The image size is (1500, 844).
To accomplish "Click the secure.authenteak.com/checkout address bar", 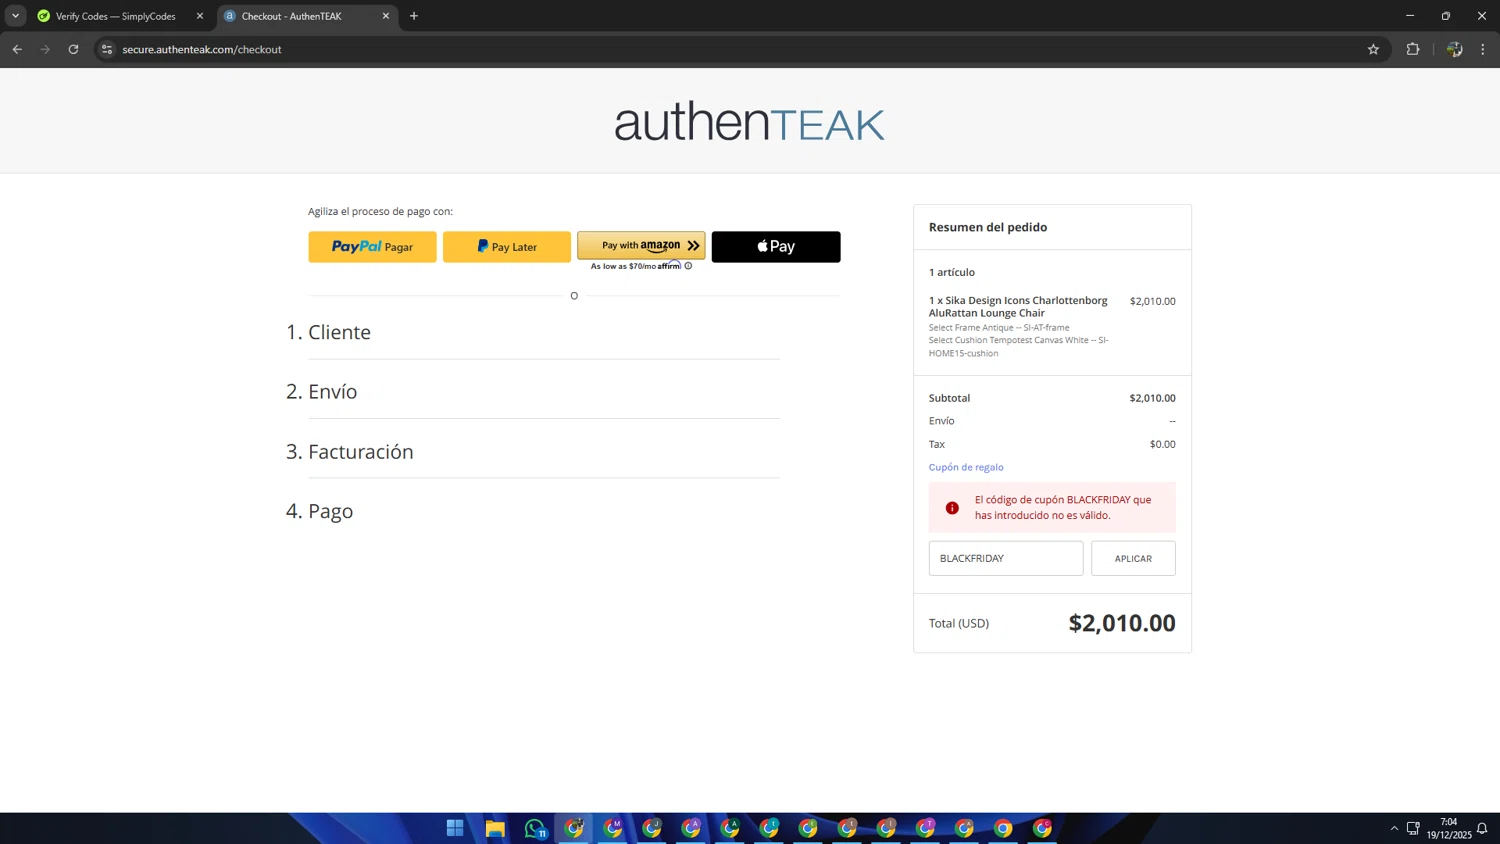I will point(202,49).
